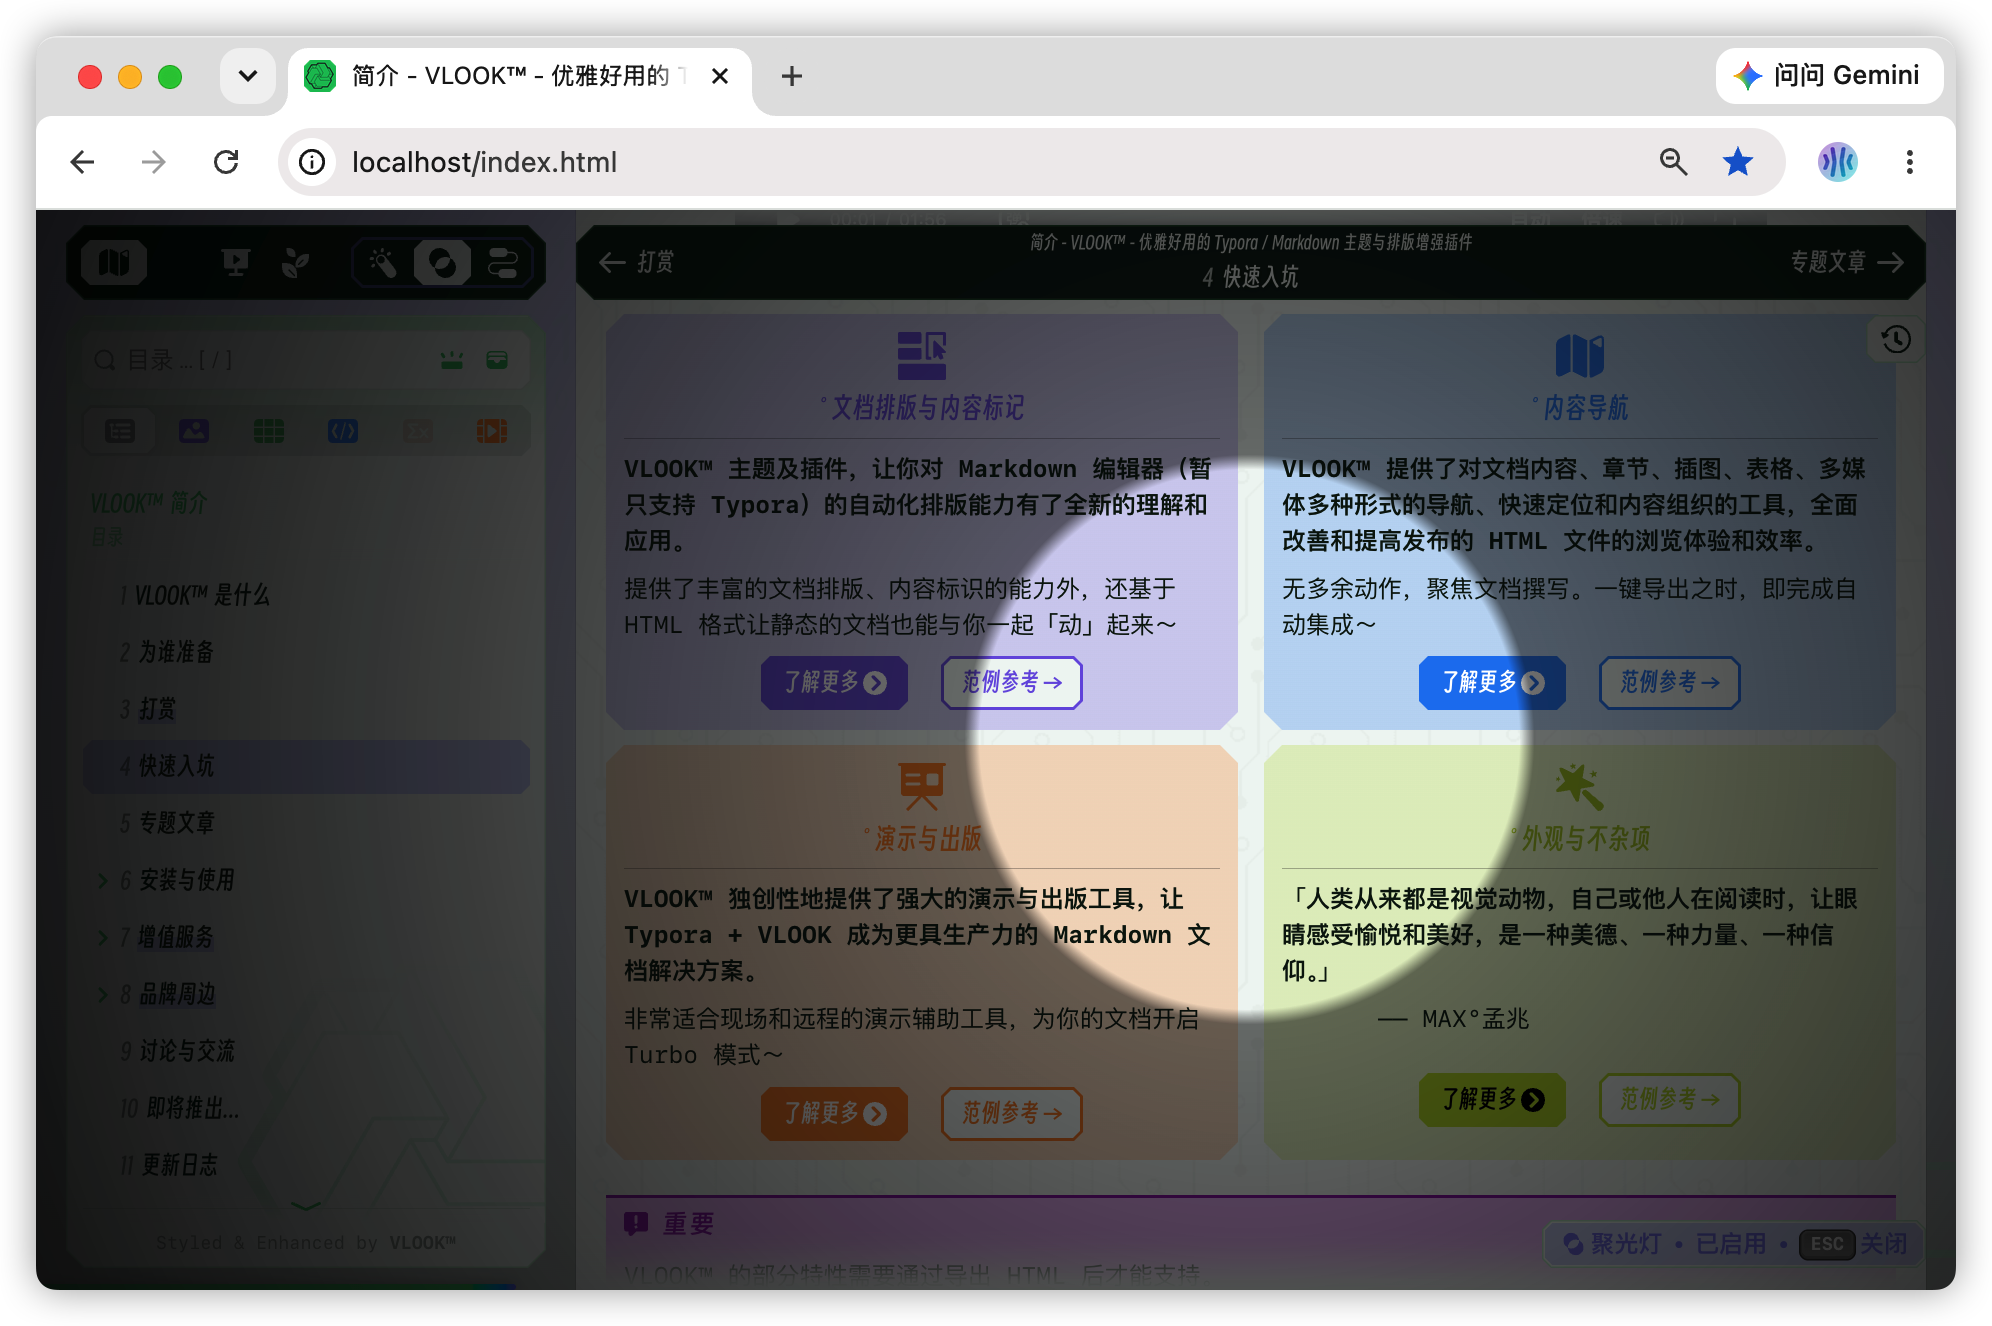
Task: Open 范例参考 in 内容导航 card
Action: 1670,682
